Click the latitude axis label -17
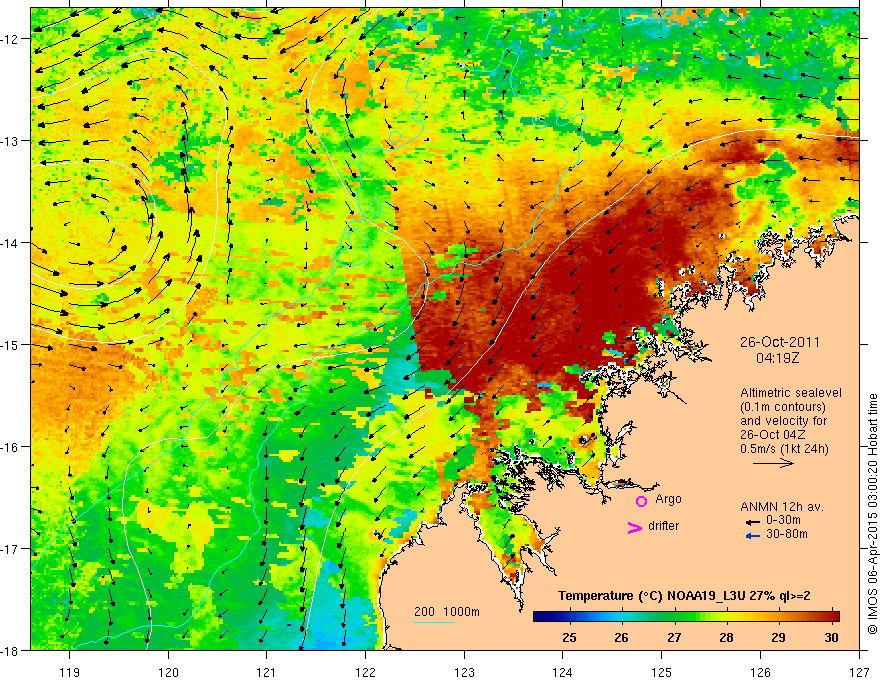Viewport: 880px width, 680px height. [x=10, y=549]
